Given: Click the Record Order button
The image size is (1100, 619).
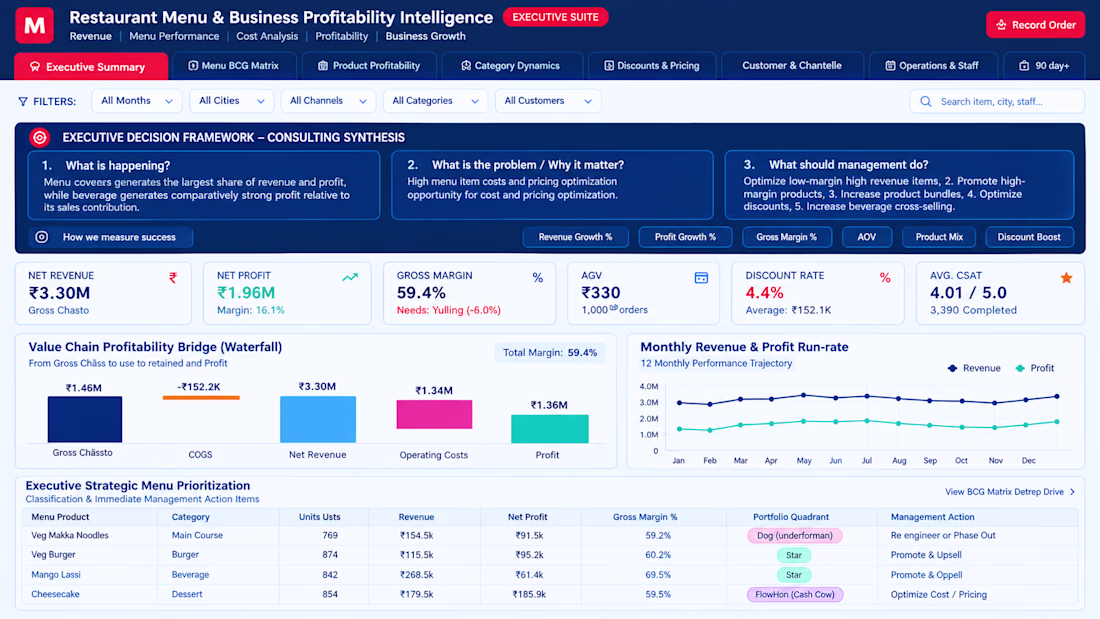Looking at the screenshot, I should pyautogui.click(x=1035, y=25).
